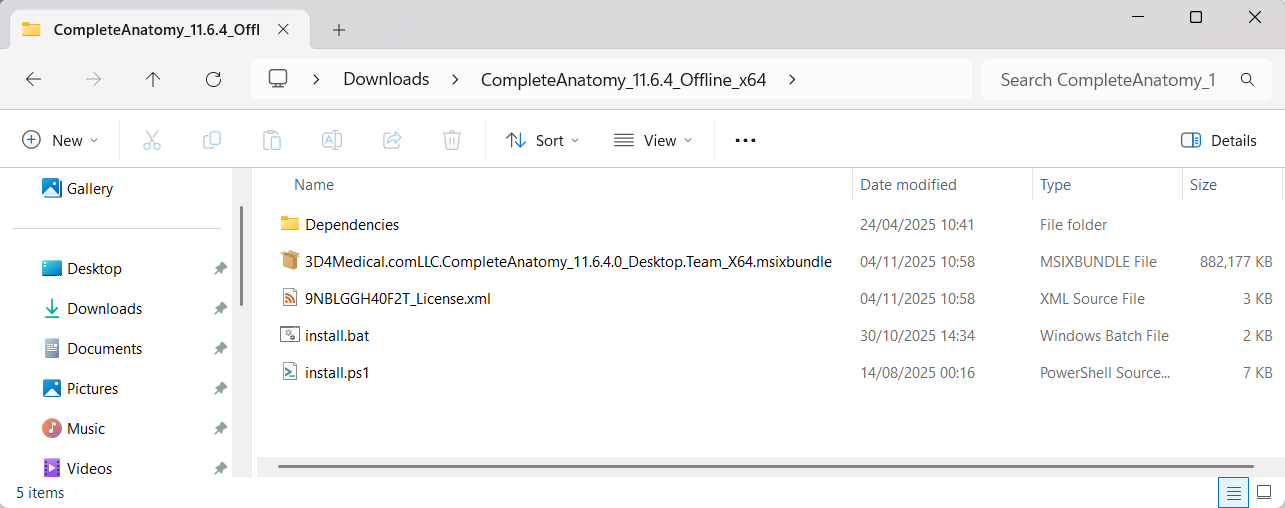Open the View layout dropdown
This screenshot has width=1285, height=508.
(x=653, y=140)
